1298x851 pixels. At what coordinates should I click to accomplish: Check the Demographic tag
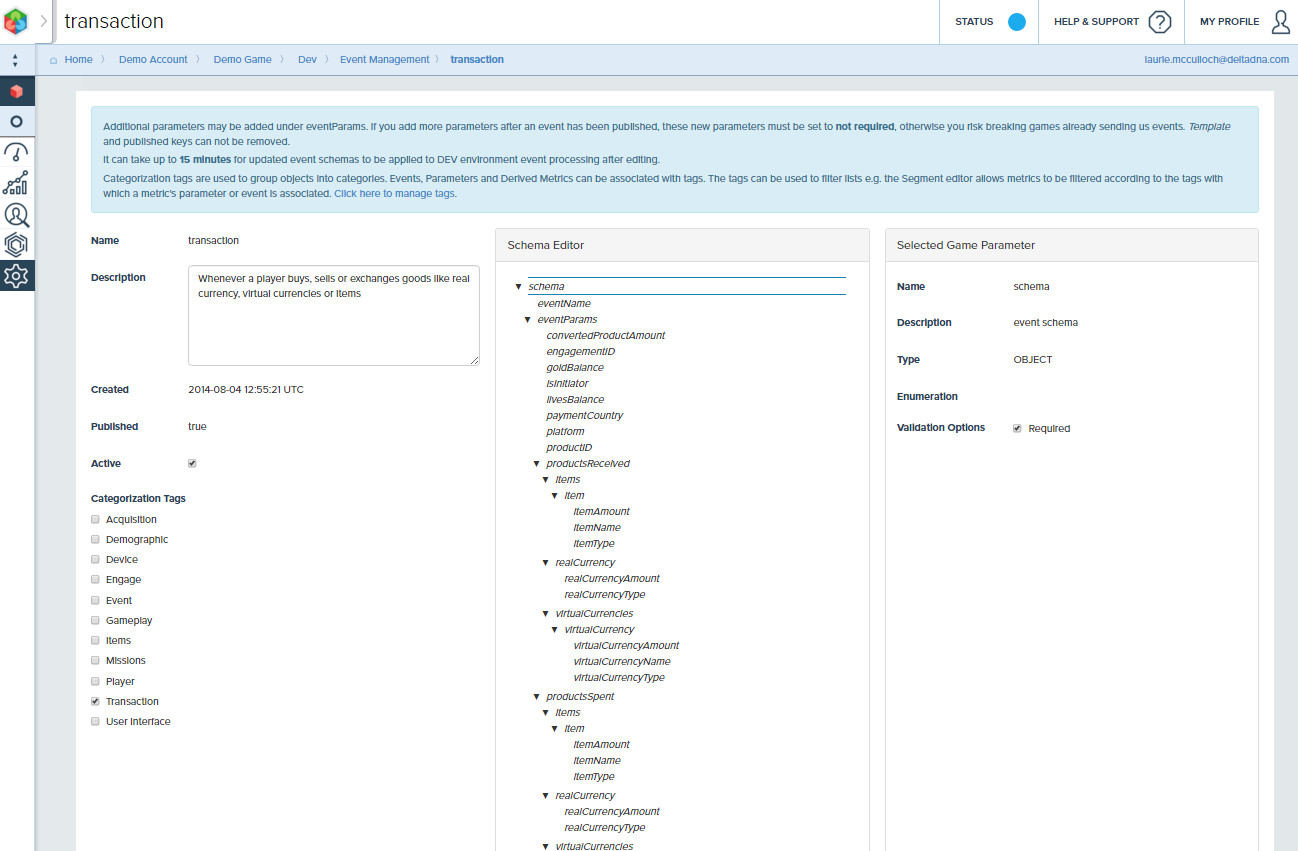[95, 540]
